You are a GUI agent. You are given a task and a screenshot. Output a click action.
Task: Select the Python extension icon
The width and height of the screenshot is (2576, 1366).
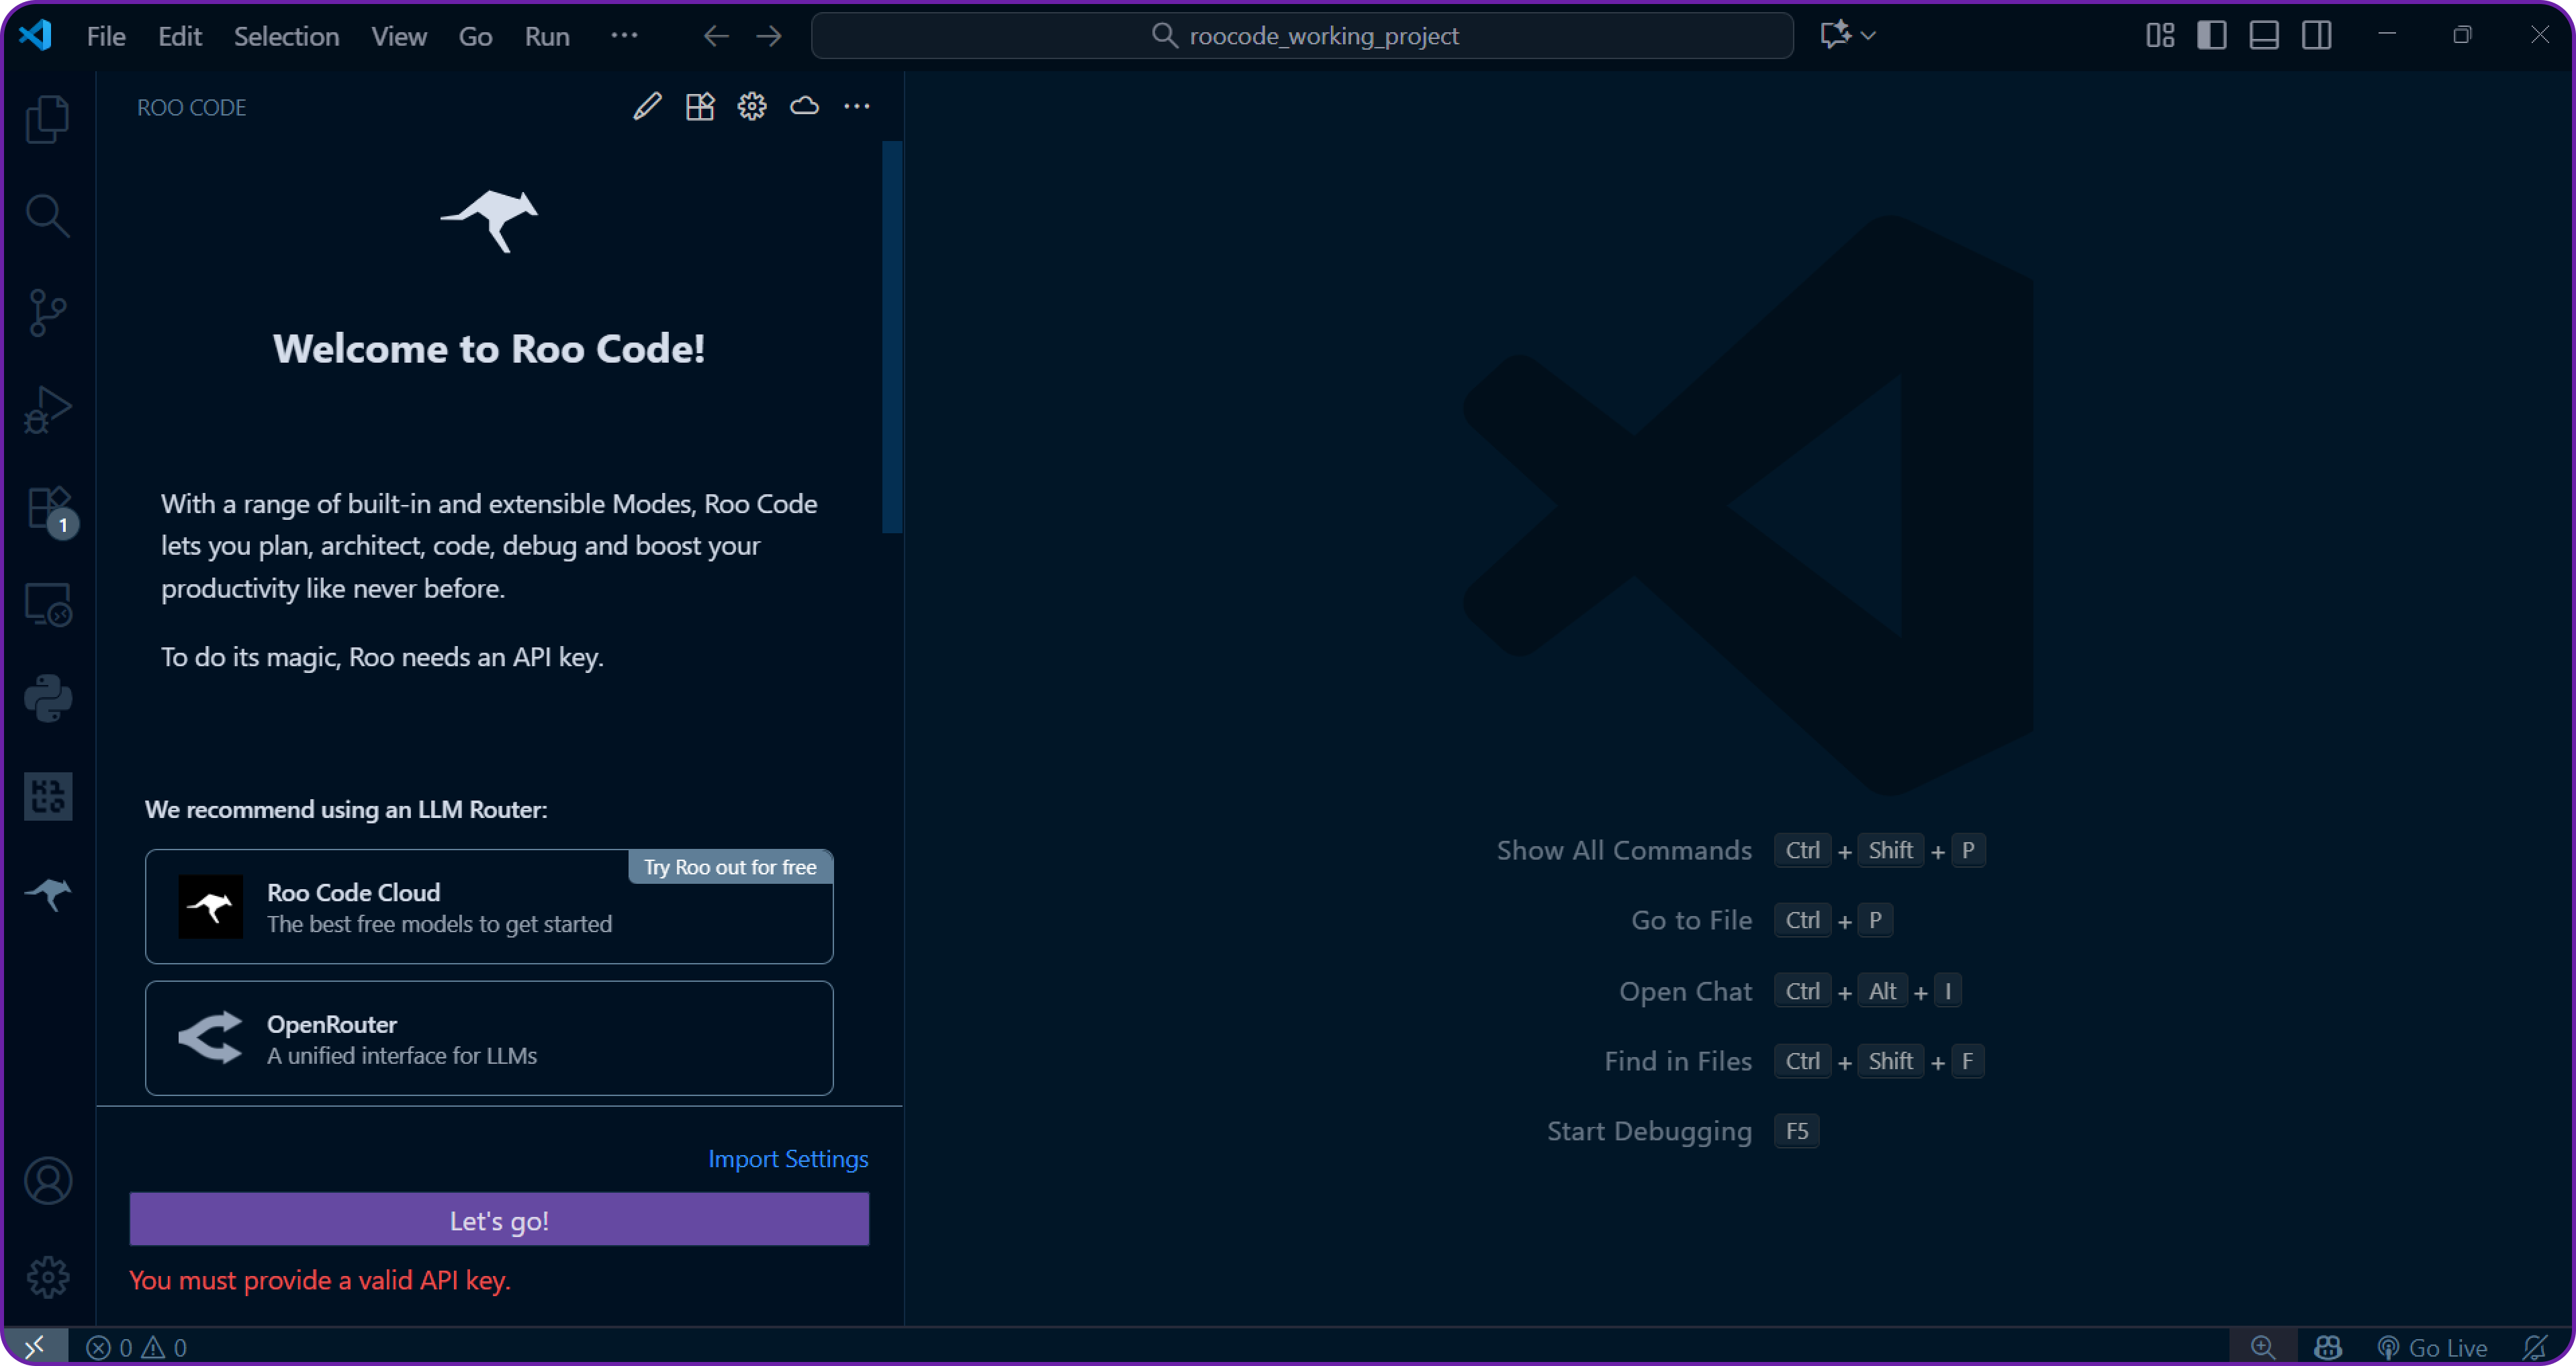[x=48, y=697]
